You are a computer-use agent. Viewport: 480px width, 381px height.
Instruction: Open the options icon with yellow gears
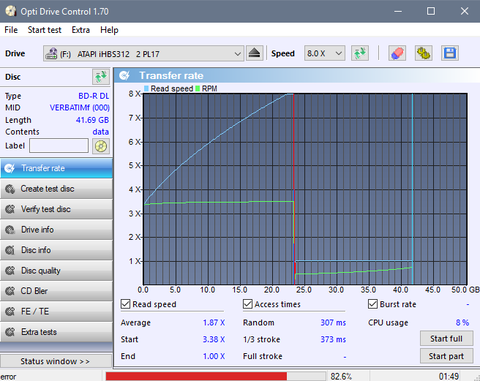(424, 53)
